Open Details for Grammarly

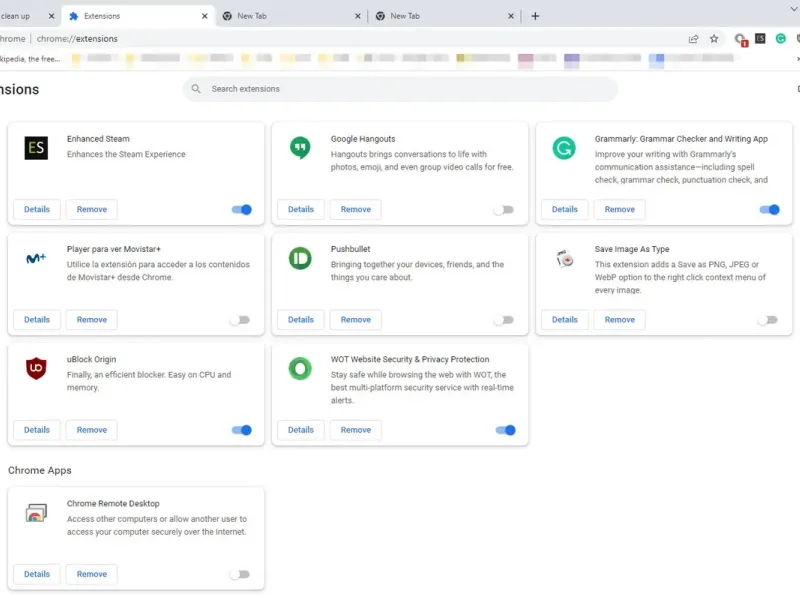[564, 209]
